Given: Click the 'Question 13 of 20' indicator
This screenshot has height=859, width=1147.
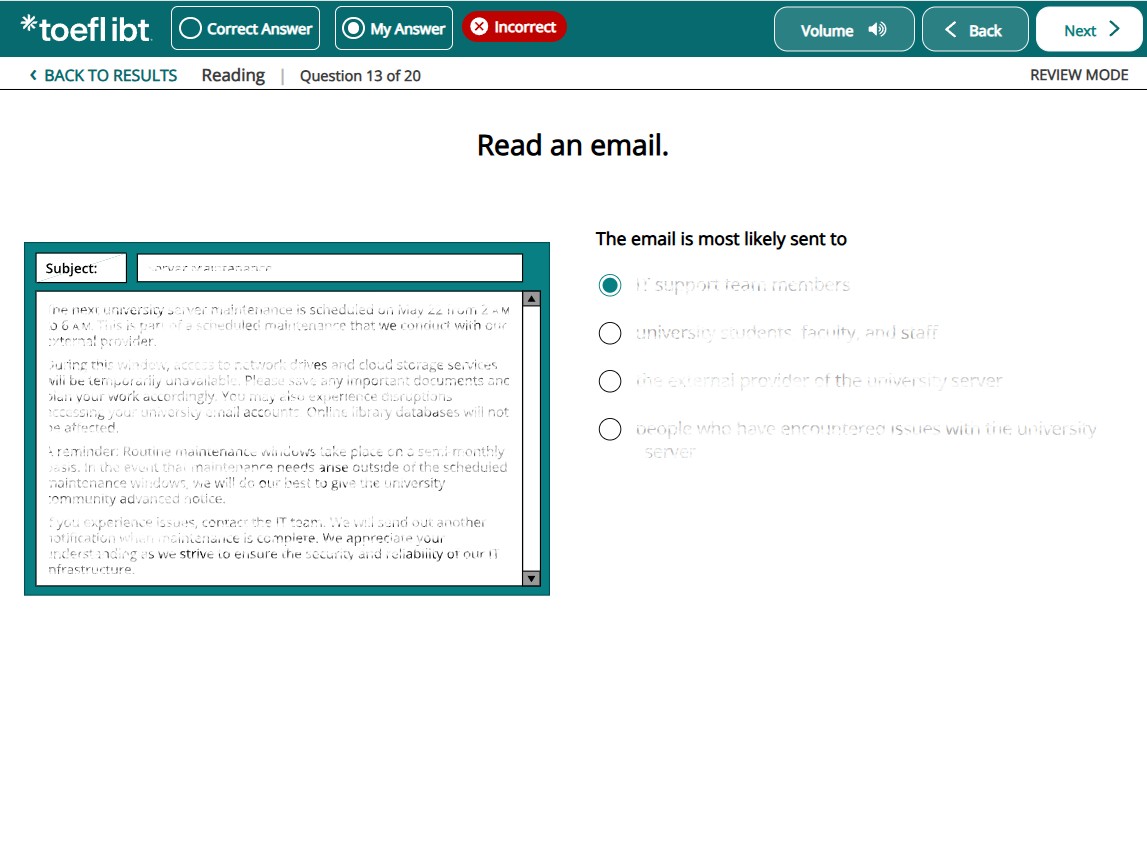Looking at the screenshot, I should coord(360,76).
